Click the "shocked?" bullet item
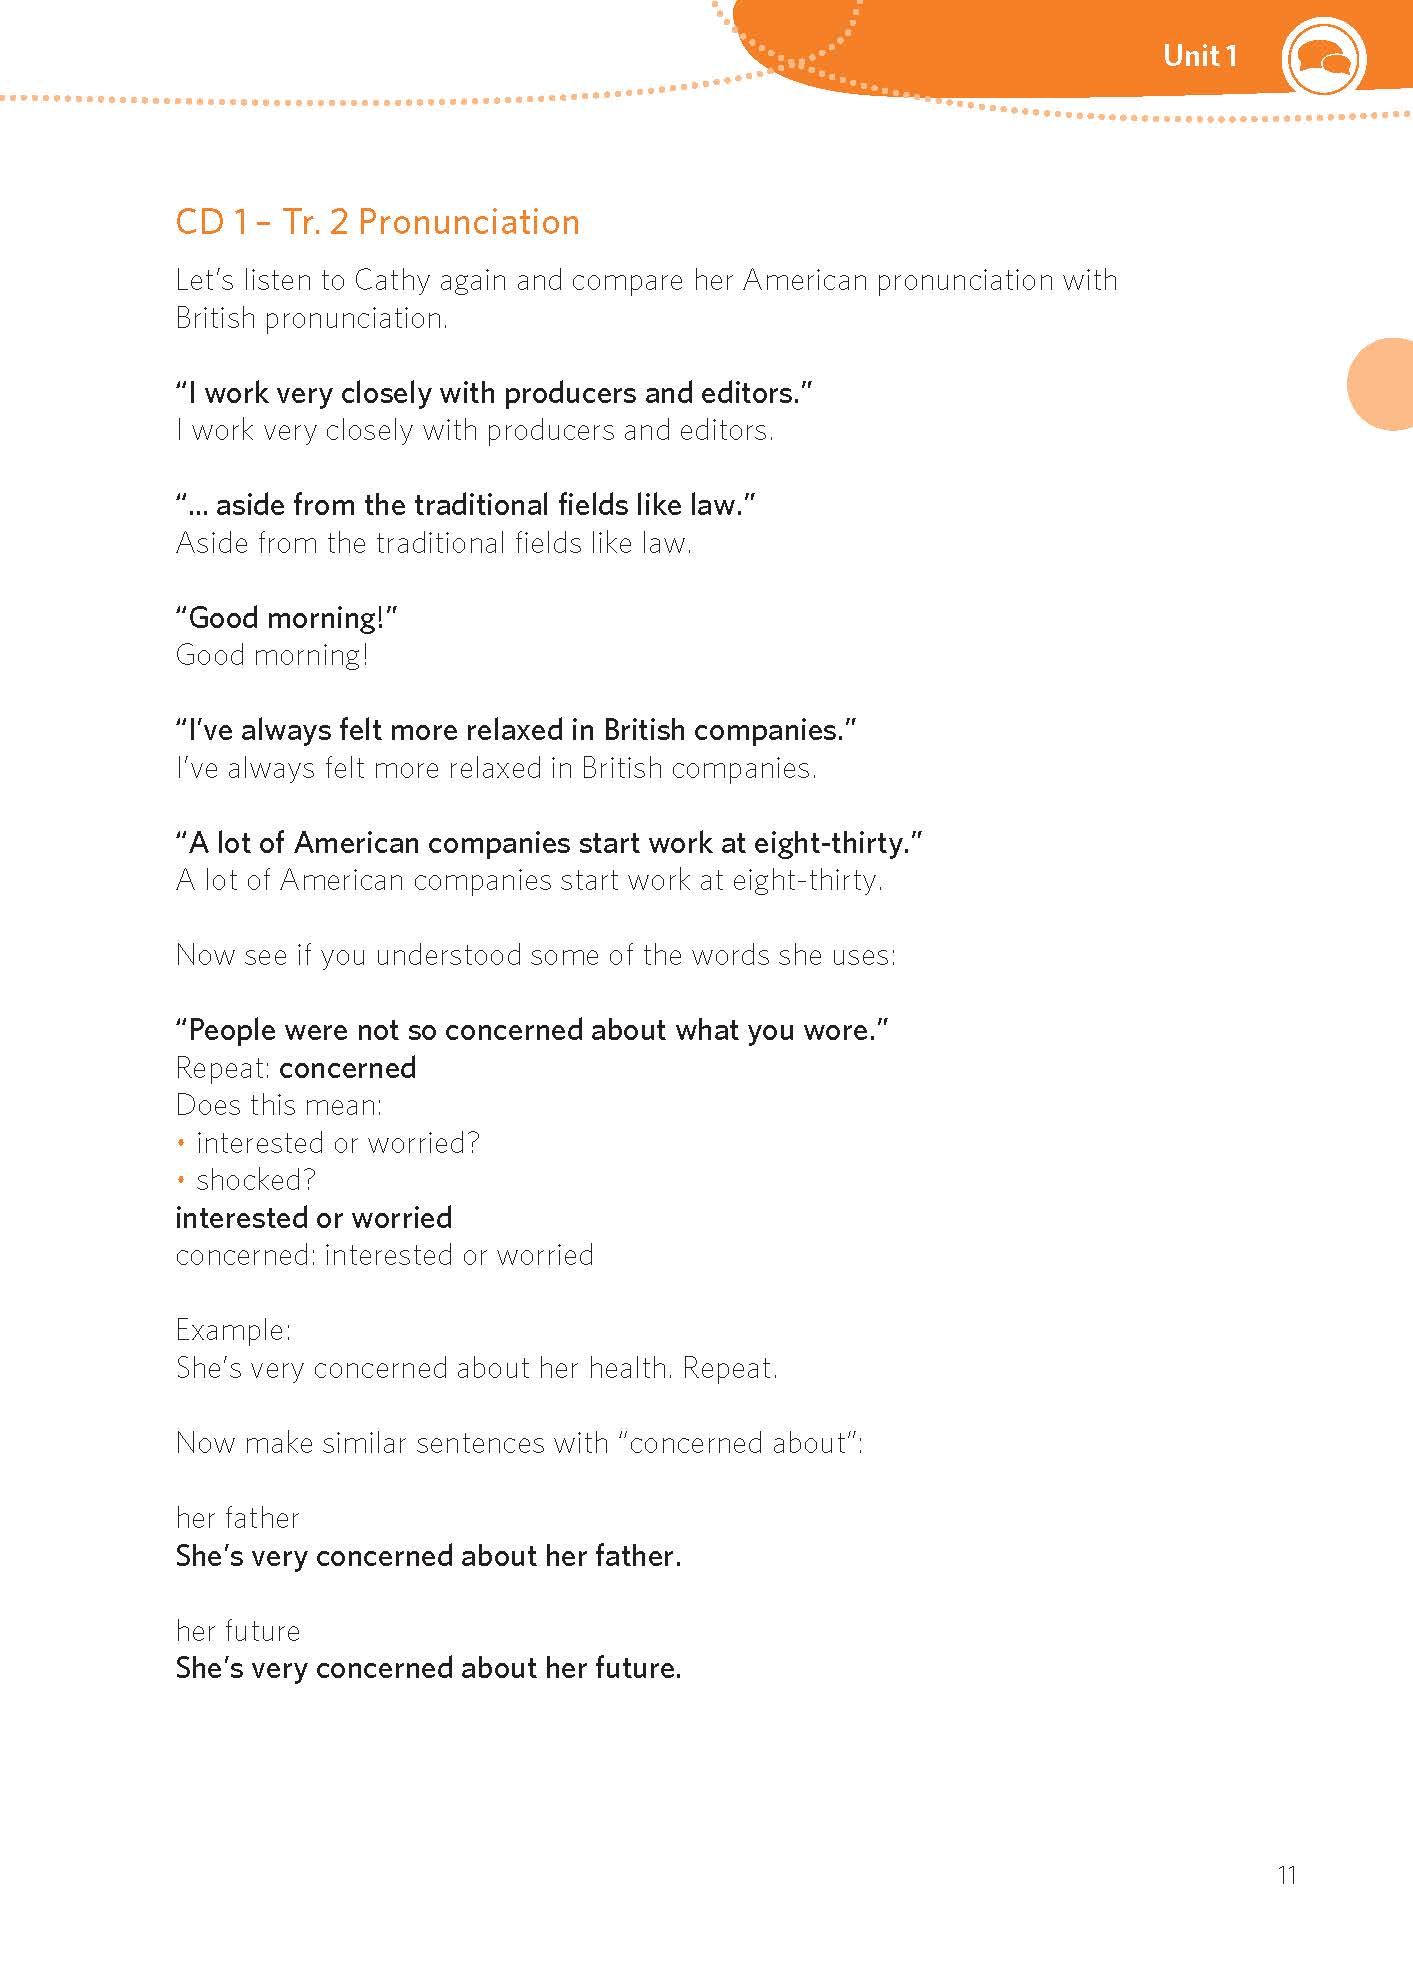This screenshot has width=1413, height=1980. pyautogui.click(x=255, y=1180)
